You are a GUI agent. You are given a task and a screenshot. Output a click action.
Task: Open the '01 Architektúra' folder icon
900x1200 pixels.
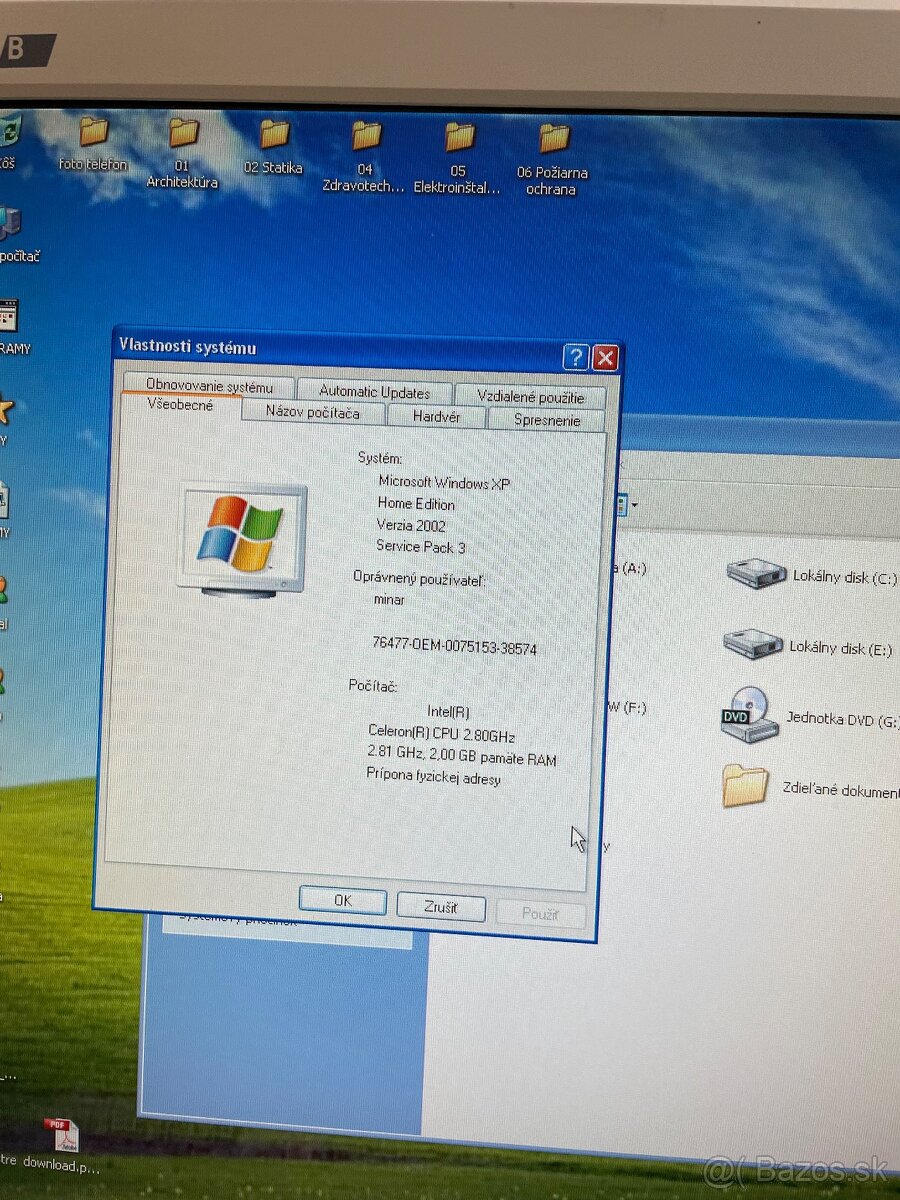coord(182,134)
